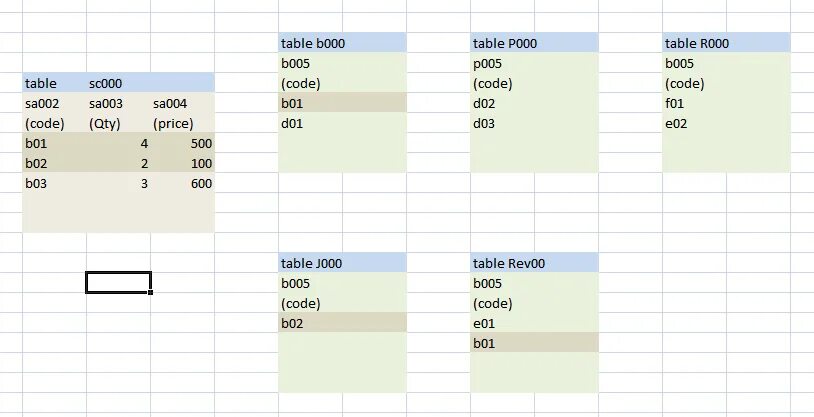814x417 pixels.
Task: Click the 'sa003' column label cell
Action: point(118,103)
